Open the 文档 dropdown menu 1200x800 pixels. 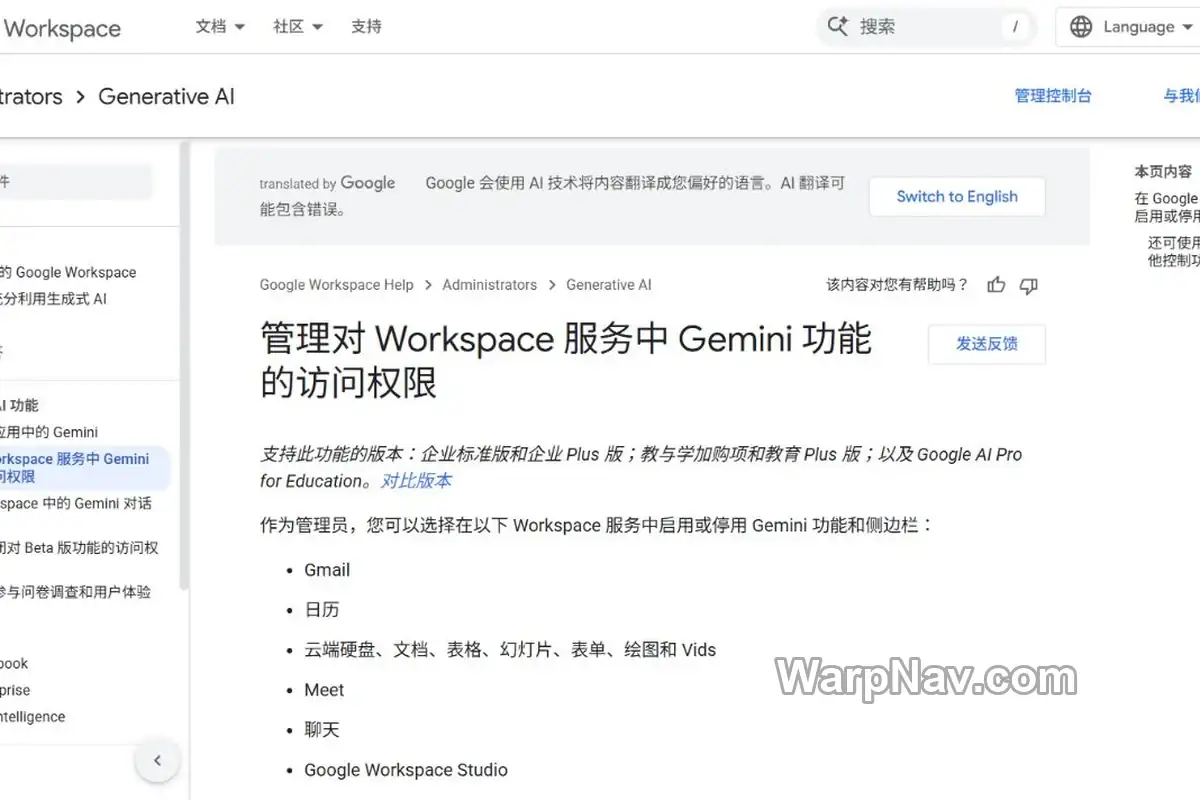[220, 27]
